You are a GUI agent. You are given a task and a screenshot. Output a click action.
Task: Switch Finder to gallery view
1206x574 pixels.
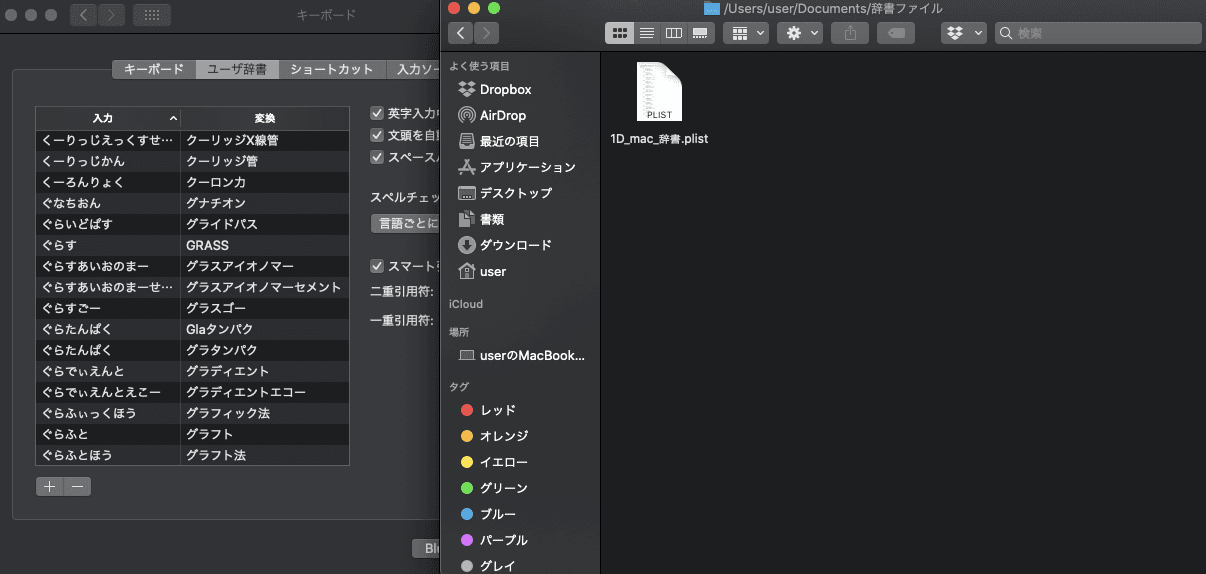pyautogui.click(x=700, y=33)
